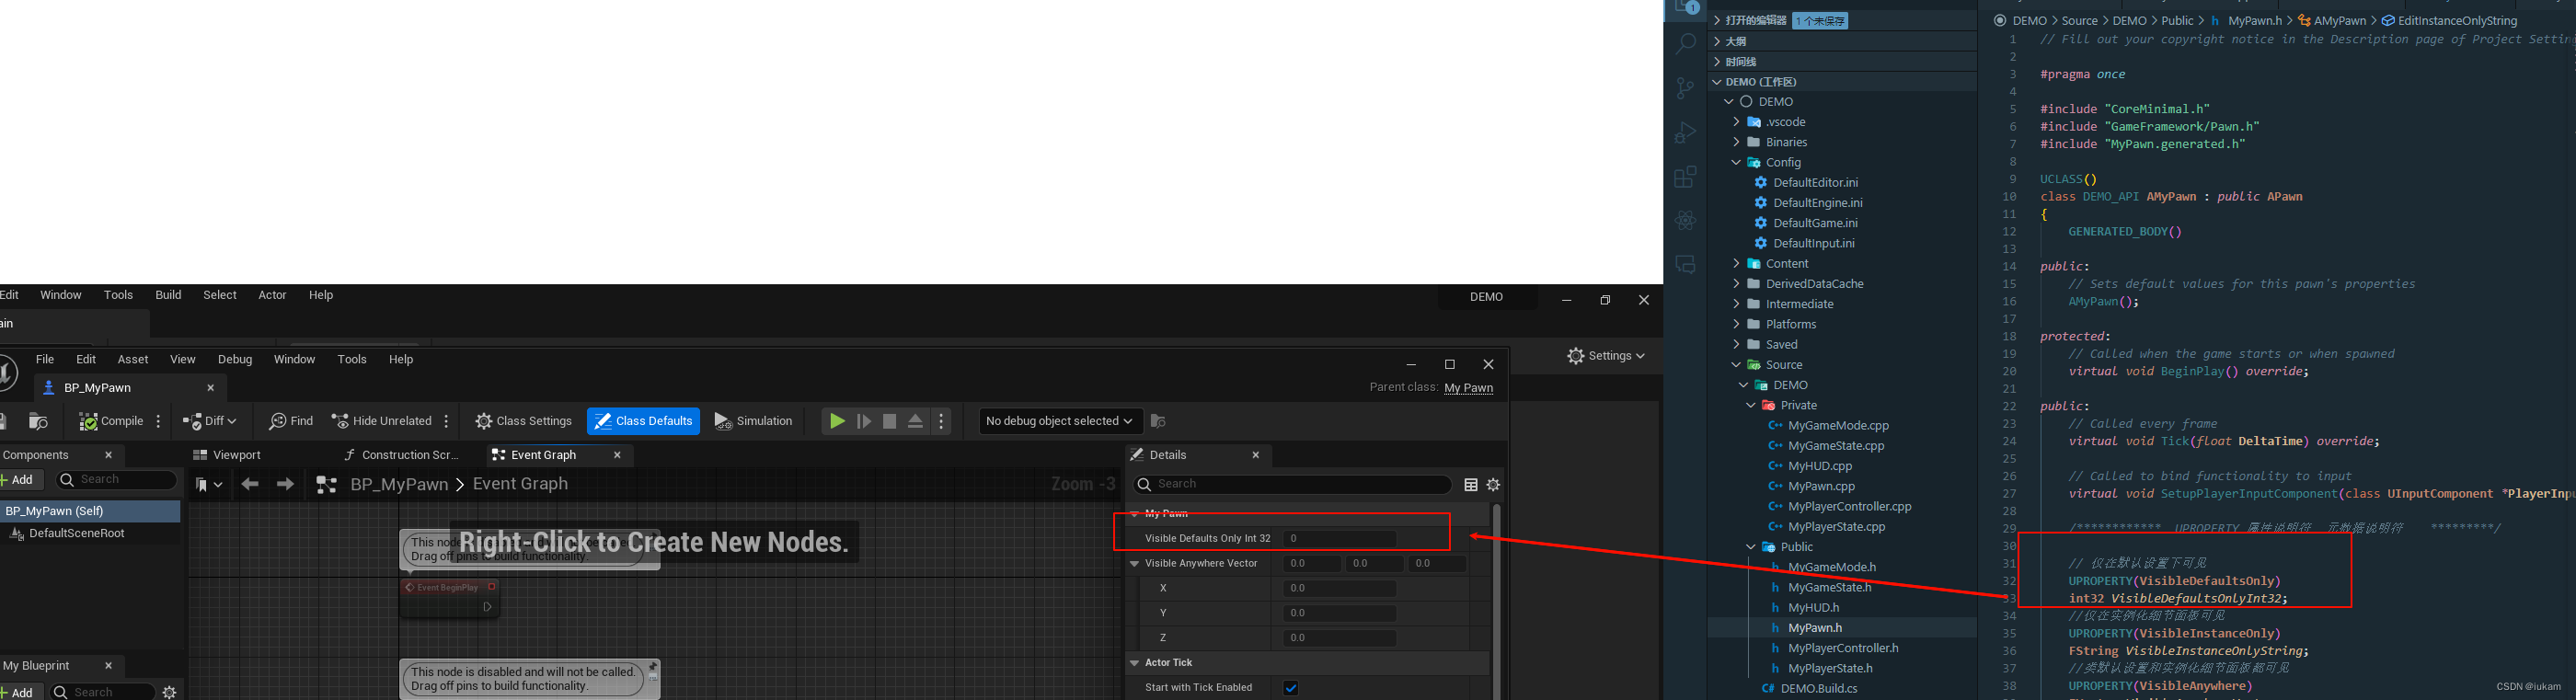Image resolution: width=2576 pixels, height=700 pixels.
Task: Open DEMO.Build.cs file
Action: coord(1819,688)
